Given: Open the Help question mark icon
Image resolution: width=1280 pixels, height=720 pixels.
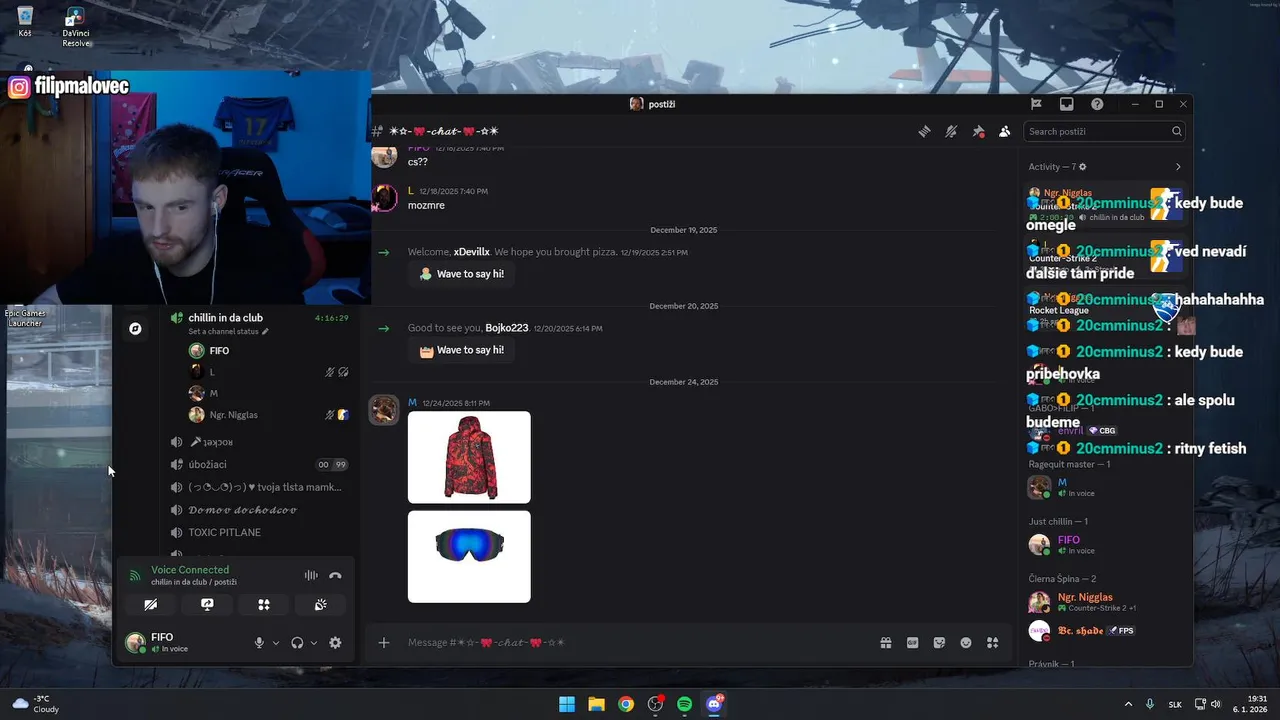Looking at the screenshot, I should [1097, 104].
